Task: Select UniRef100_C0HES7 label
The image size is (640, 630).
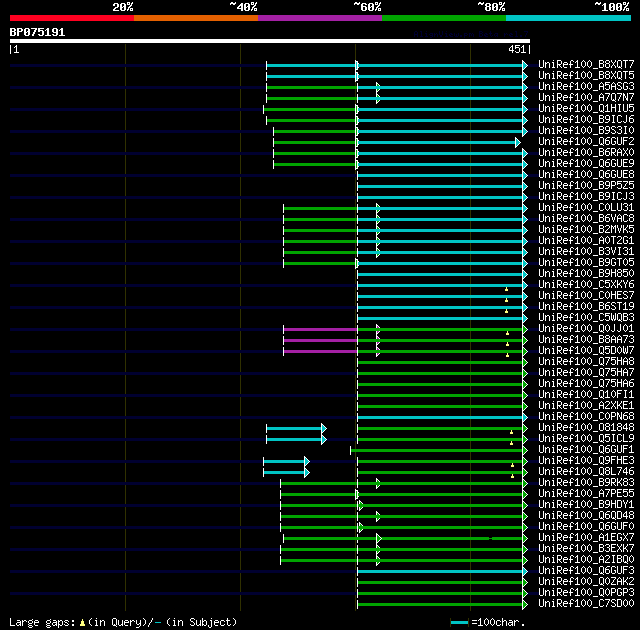Action: point(586,296)
